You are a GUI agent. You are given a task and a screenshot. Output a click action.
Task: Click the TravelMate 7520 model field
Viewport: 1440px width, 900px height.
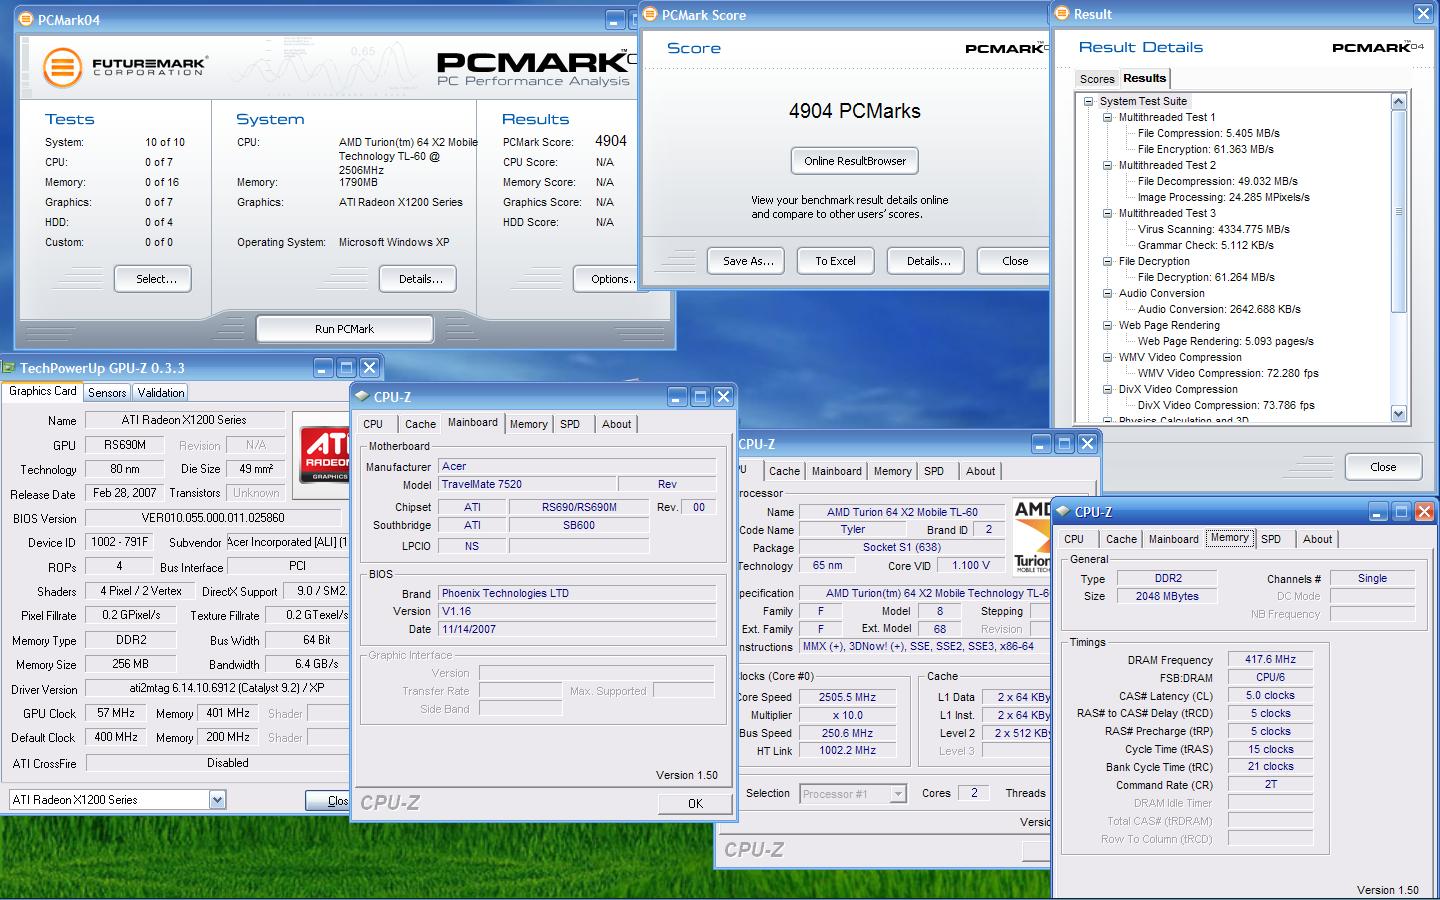[526, 484]
